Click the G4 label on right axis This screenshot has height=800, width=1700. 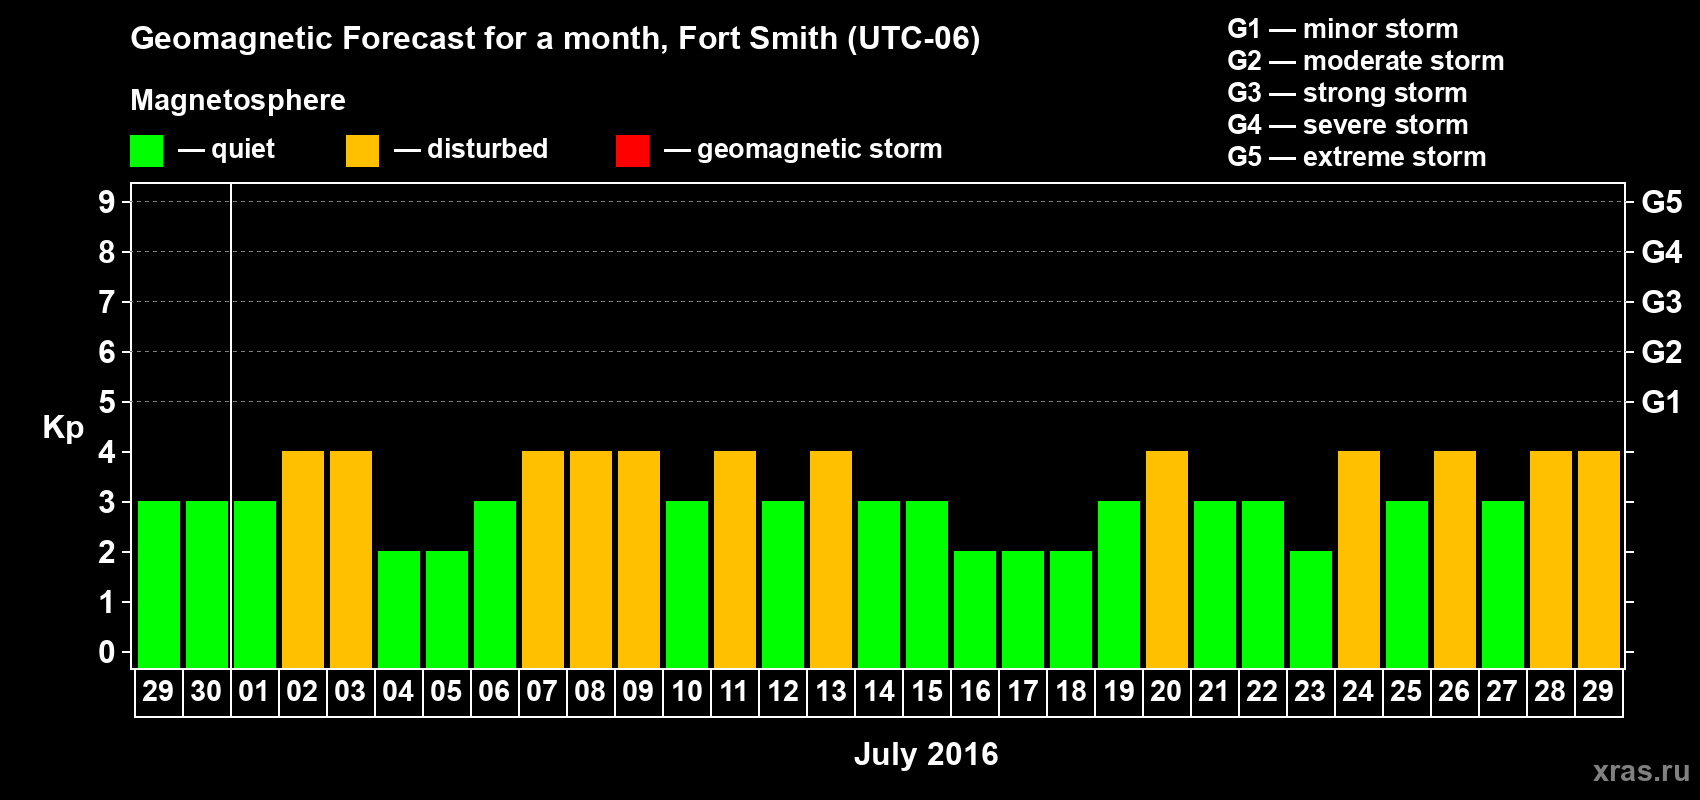click(1661, 252)
